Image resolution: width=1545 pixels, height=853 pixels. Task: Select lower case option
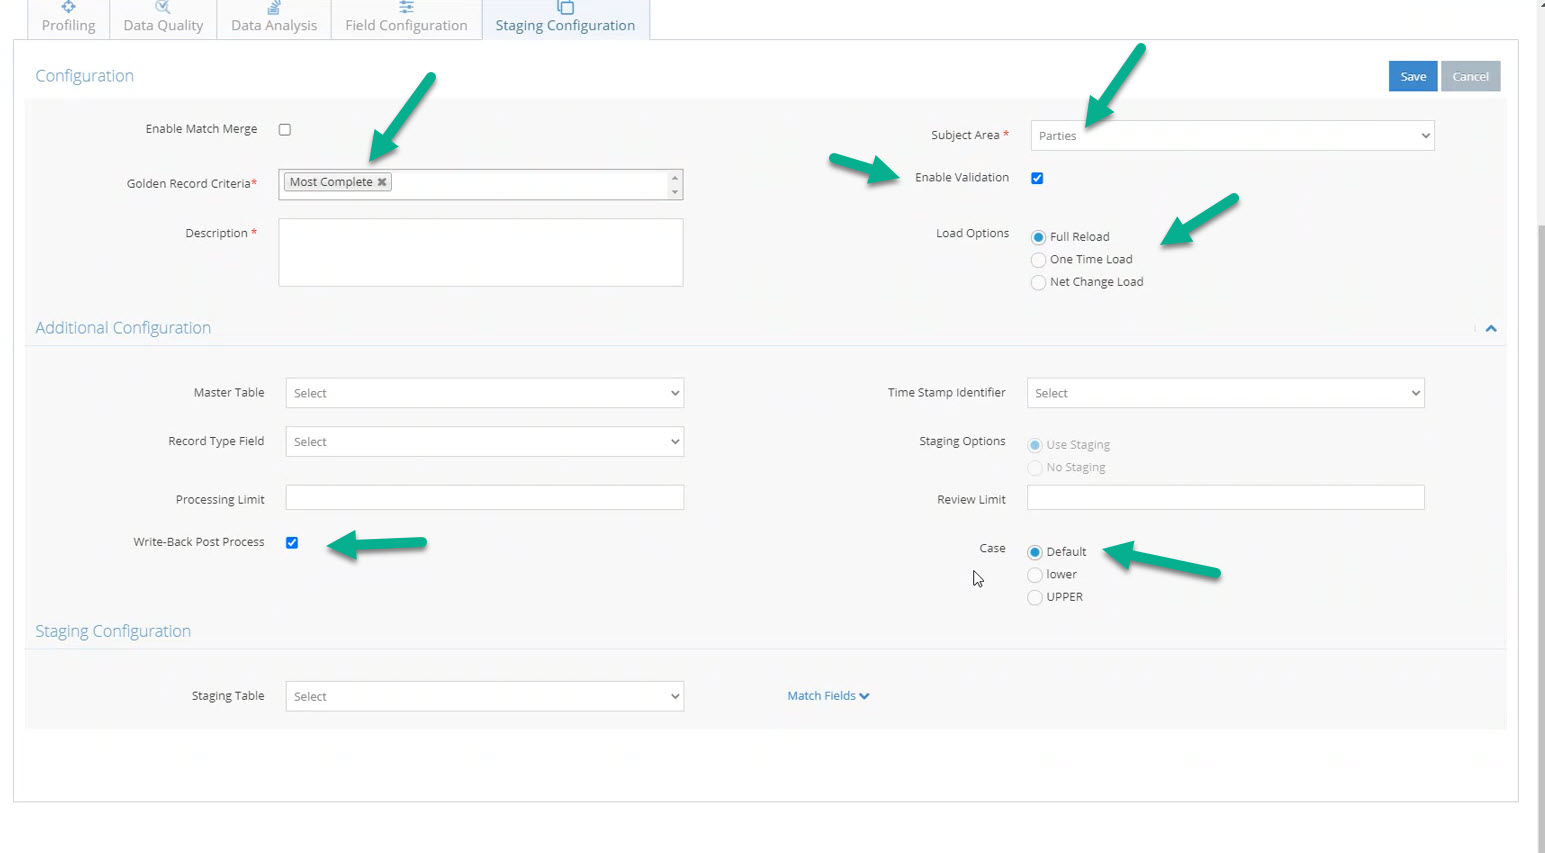1035,575
